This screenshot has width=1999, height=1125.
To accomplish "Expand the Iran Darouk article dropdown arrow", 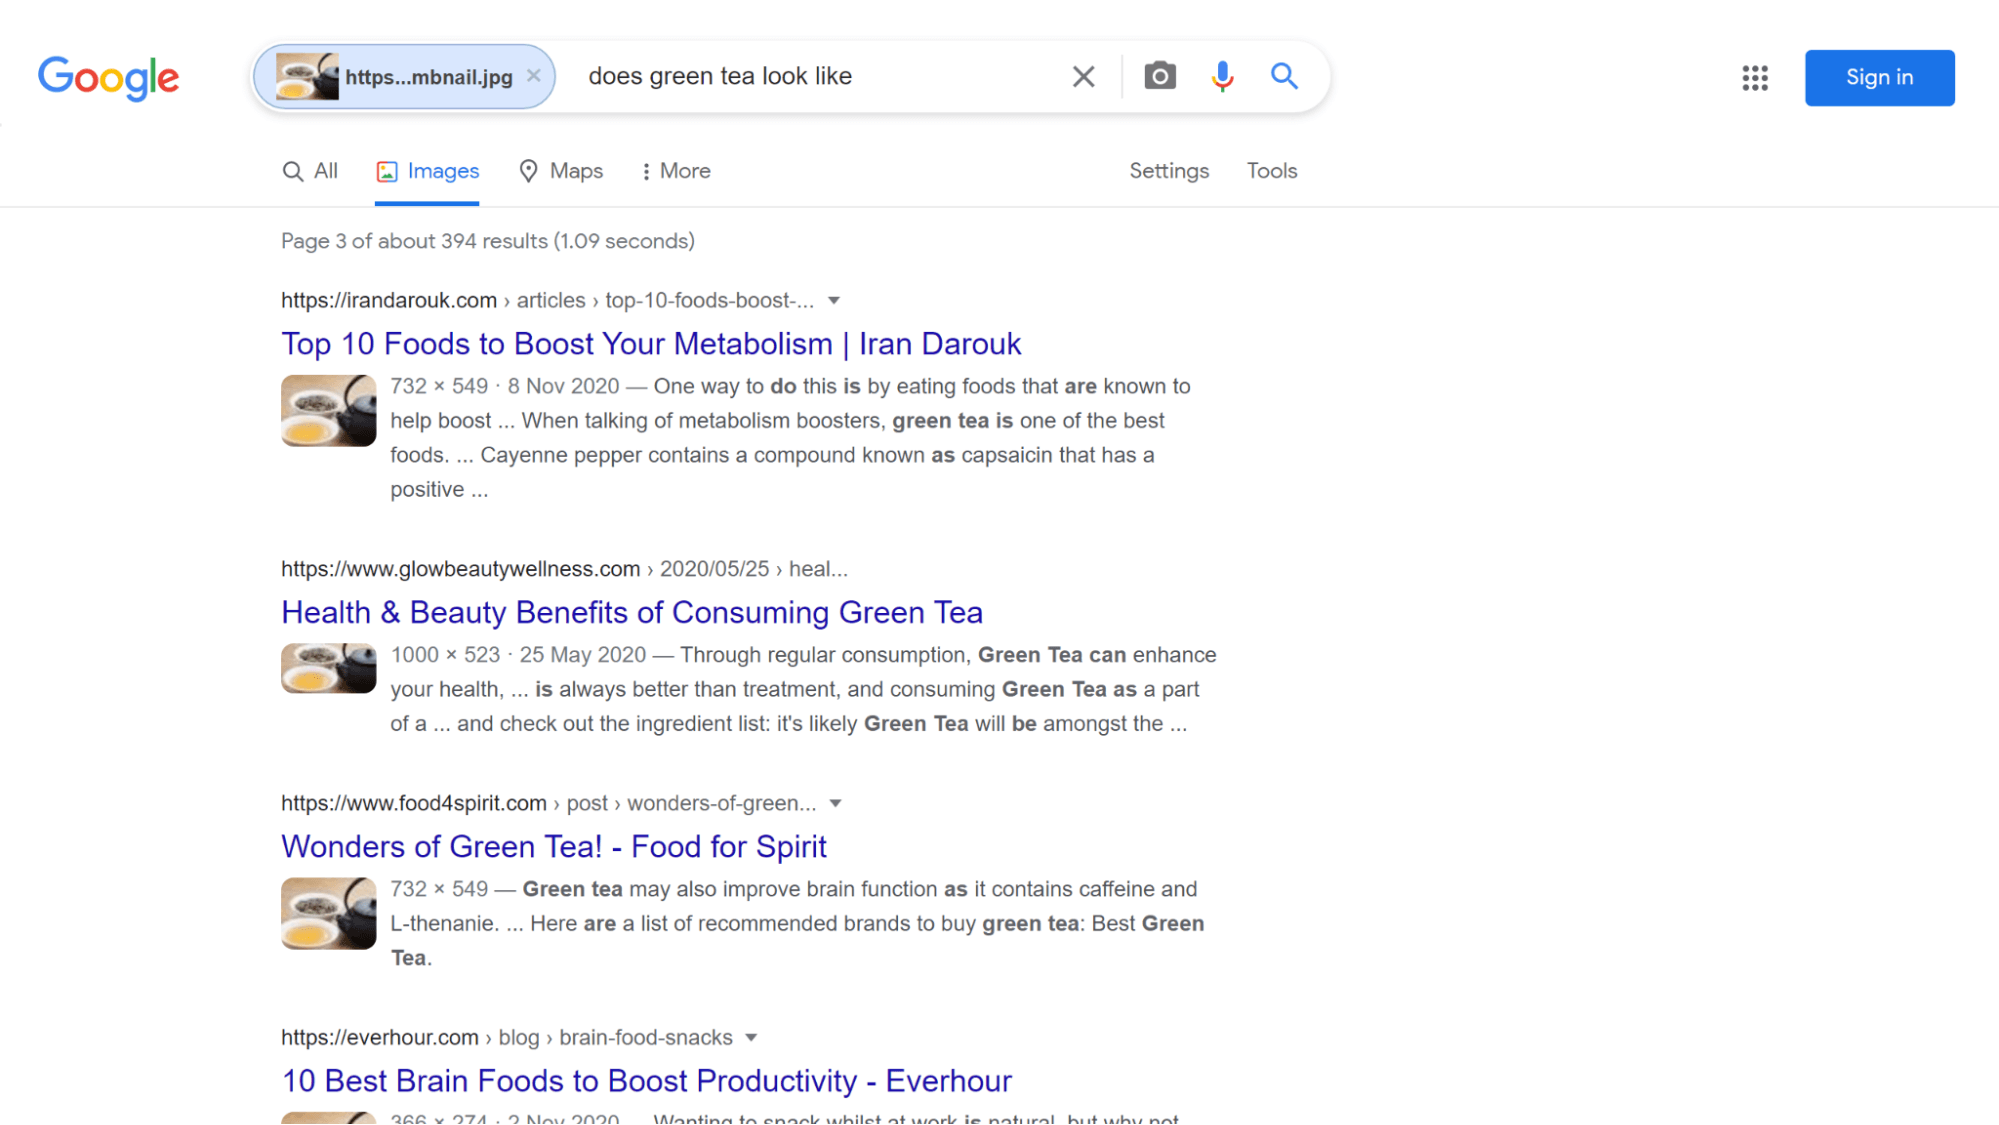I will (x=835, y=299).
